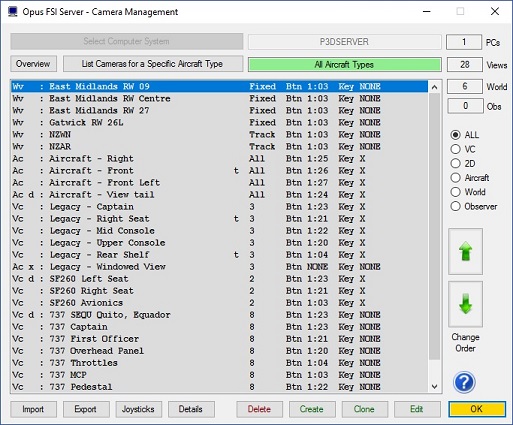Select the Aircraft - Front row
This screenshot has height=425, width=513.
point(220,171)
